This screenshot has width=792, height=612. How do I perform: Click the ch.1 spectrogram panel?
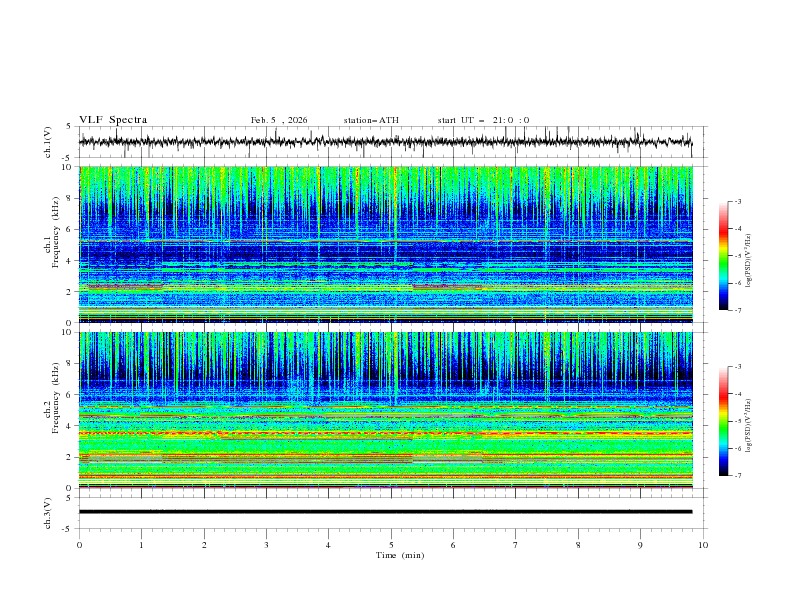coord(386,244)
